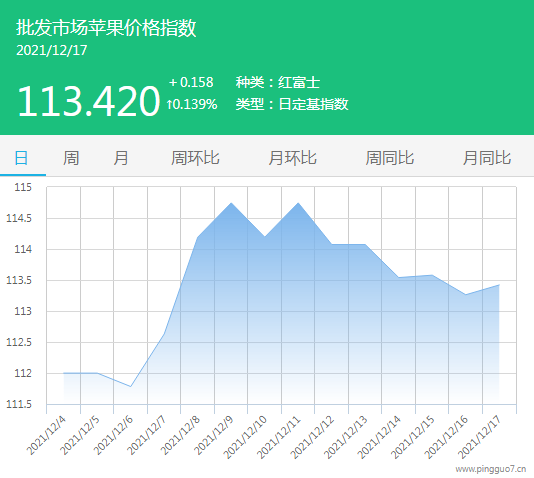Open the www.pingguo7.cn watermark link
The image size is (534, 478).
coord(491,469)
